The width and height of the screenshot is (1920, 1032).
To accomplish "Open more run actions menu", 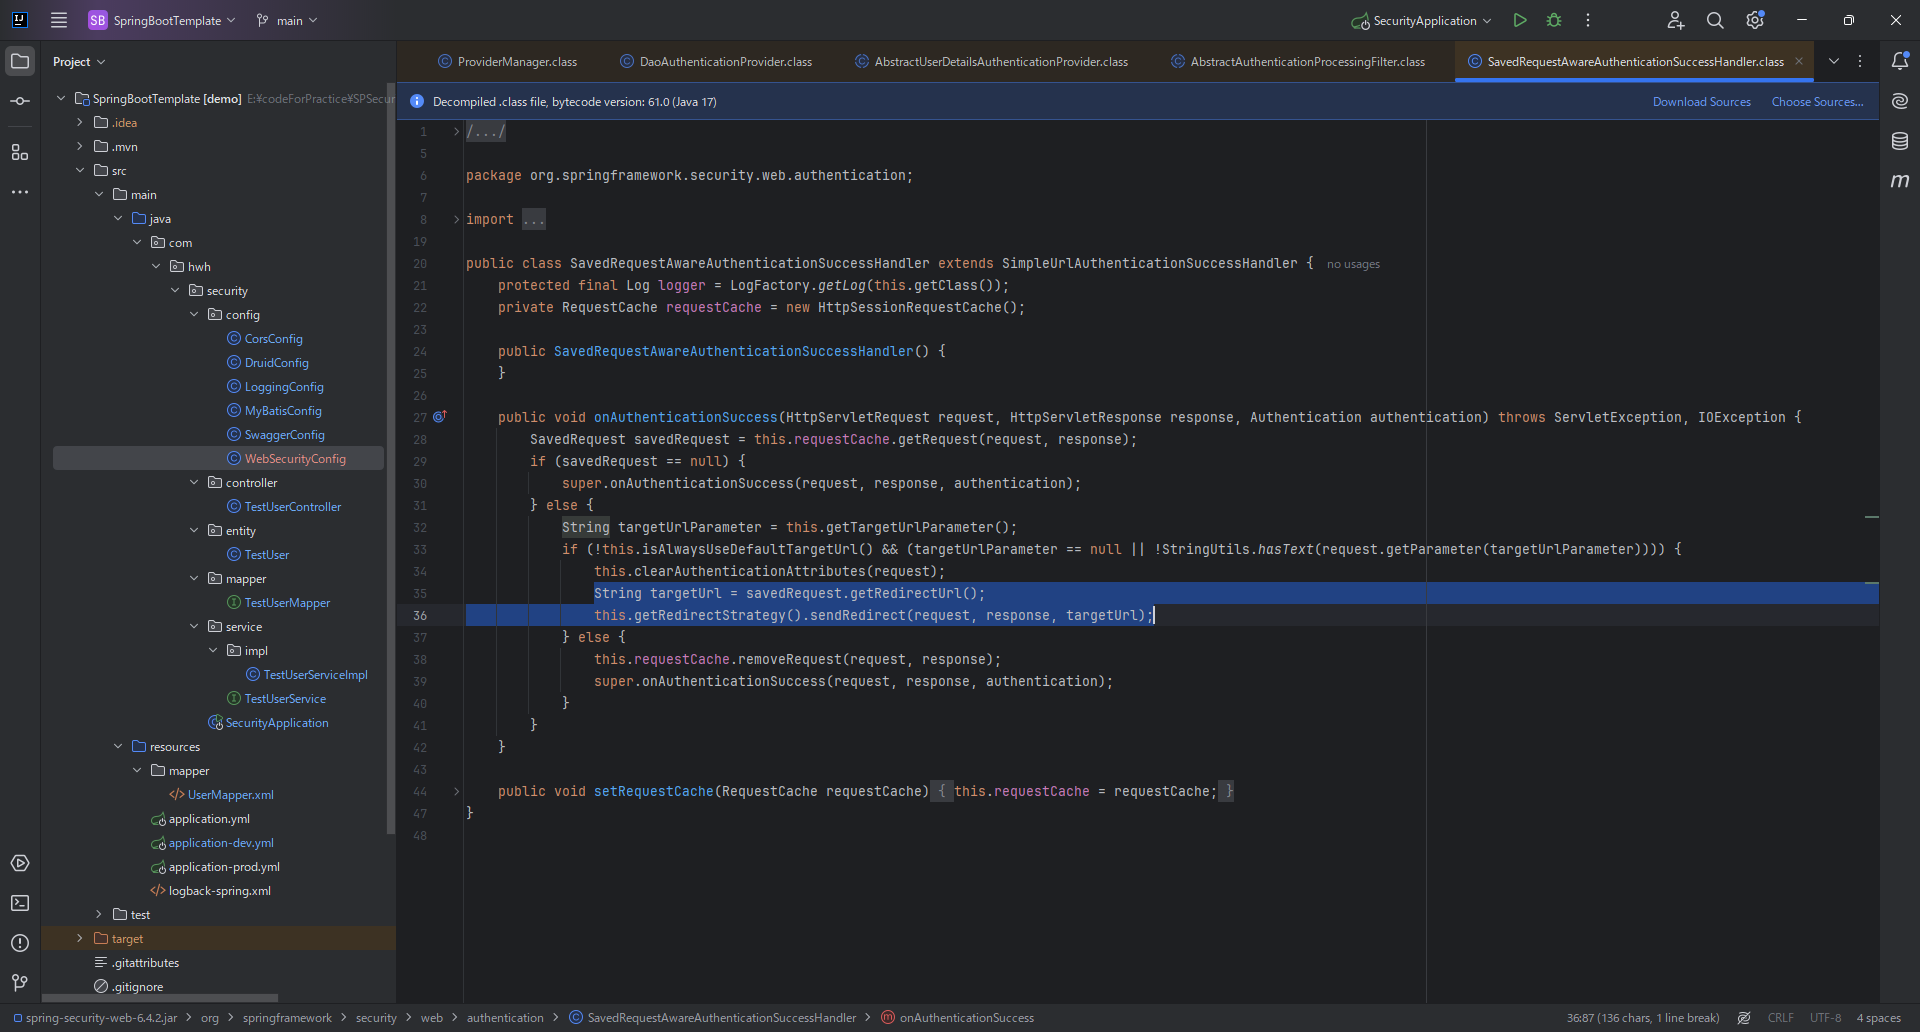I will [1588, 20].
